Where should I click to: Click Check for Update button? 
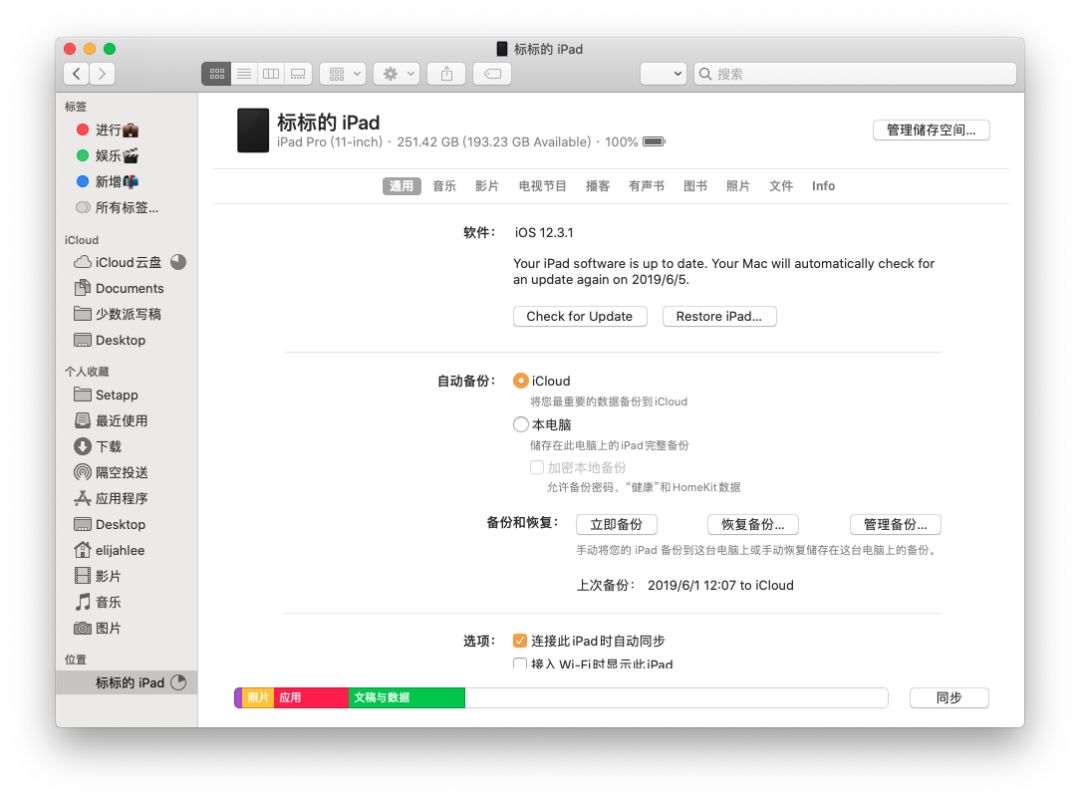click(580, 316)
